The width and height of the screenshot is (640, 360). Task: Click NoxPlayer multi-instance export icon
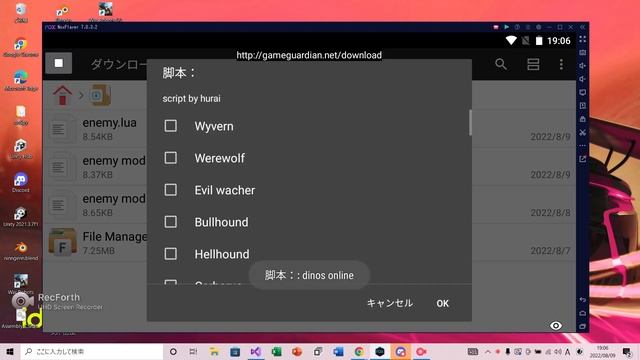tap(582, 159)
